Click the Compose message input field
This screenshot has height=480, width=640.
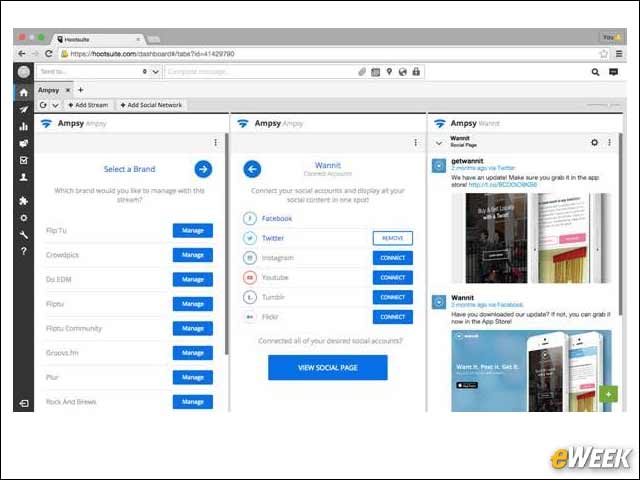click(260, 72)
